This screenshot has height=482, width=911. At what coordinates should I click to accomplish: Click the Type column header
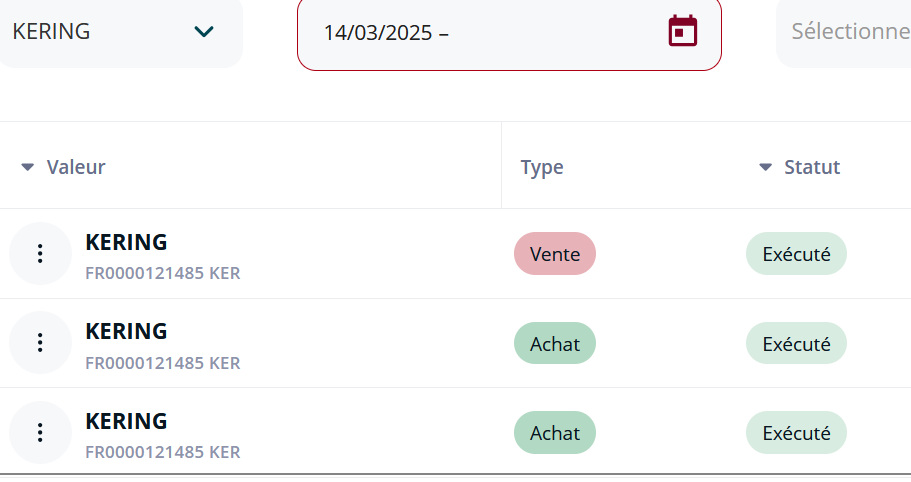point(542,167)
